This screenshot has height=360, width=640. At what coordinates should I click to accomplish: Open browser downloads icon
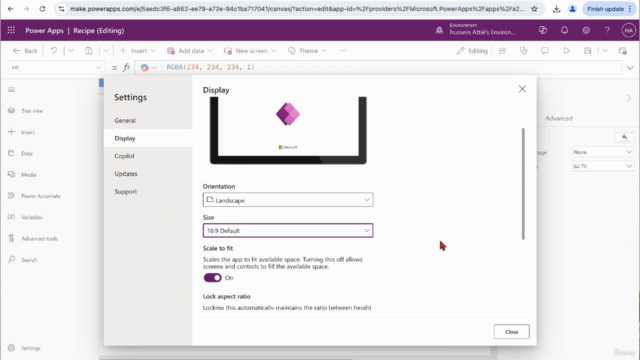tap(556, 9)
